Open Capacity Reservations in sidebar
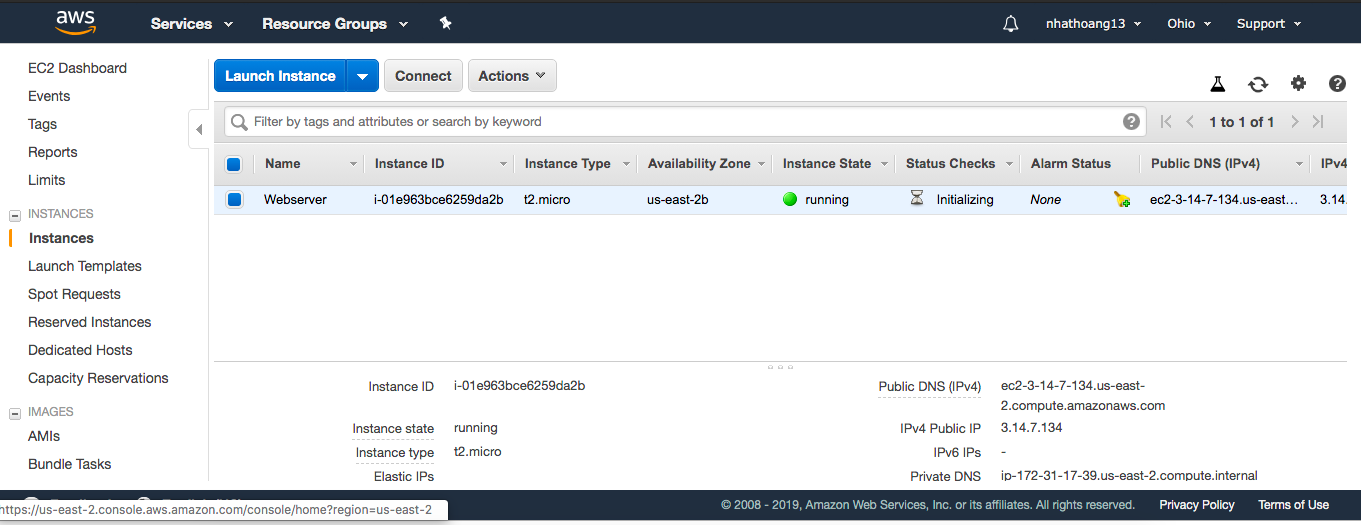The image size is (1361, 525). [98, 378]
